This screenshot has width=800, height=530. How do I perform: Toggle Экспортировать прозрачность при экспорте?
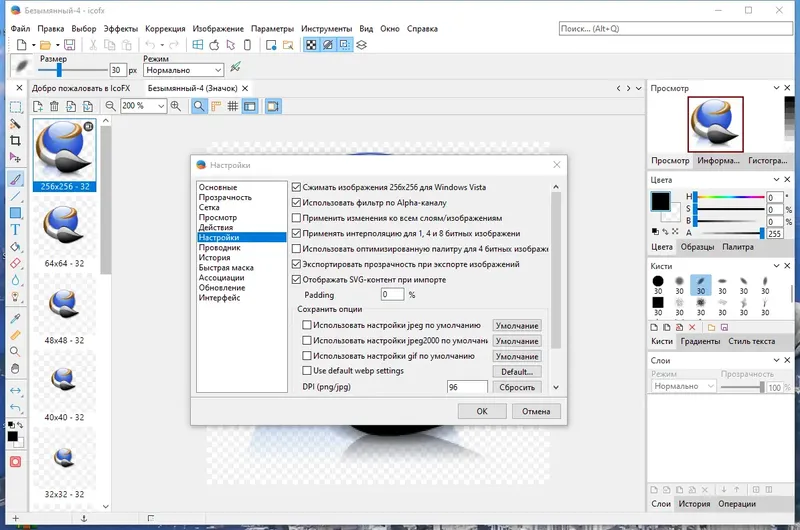pyautogui.click(x=296, y=264)
